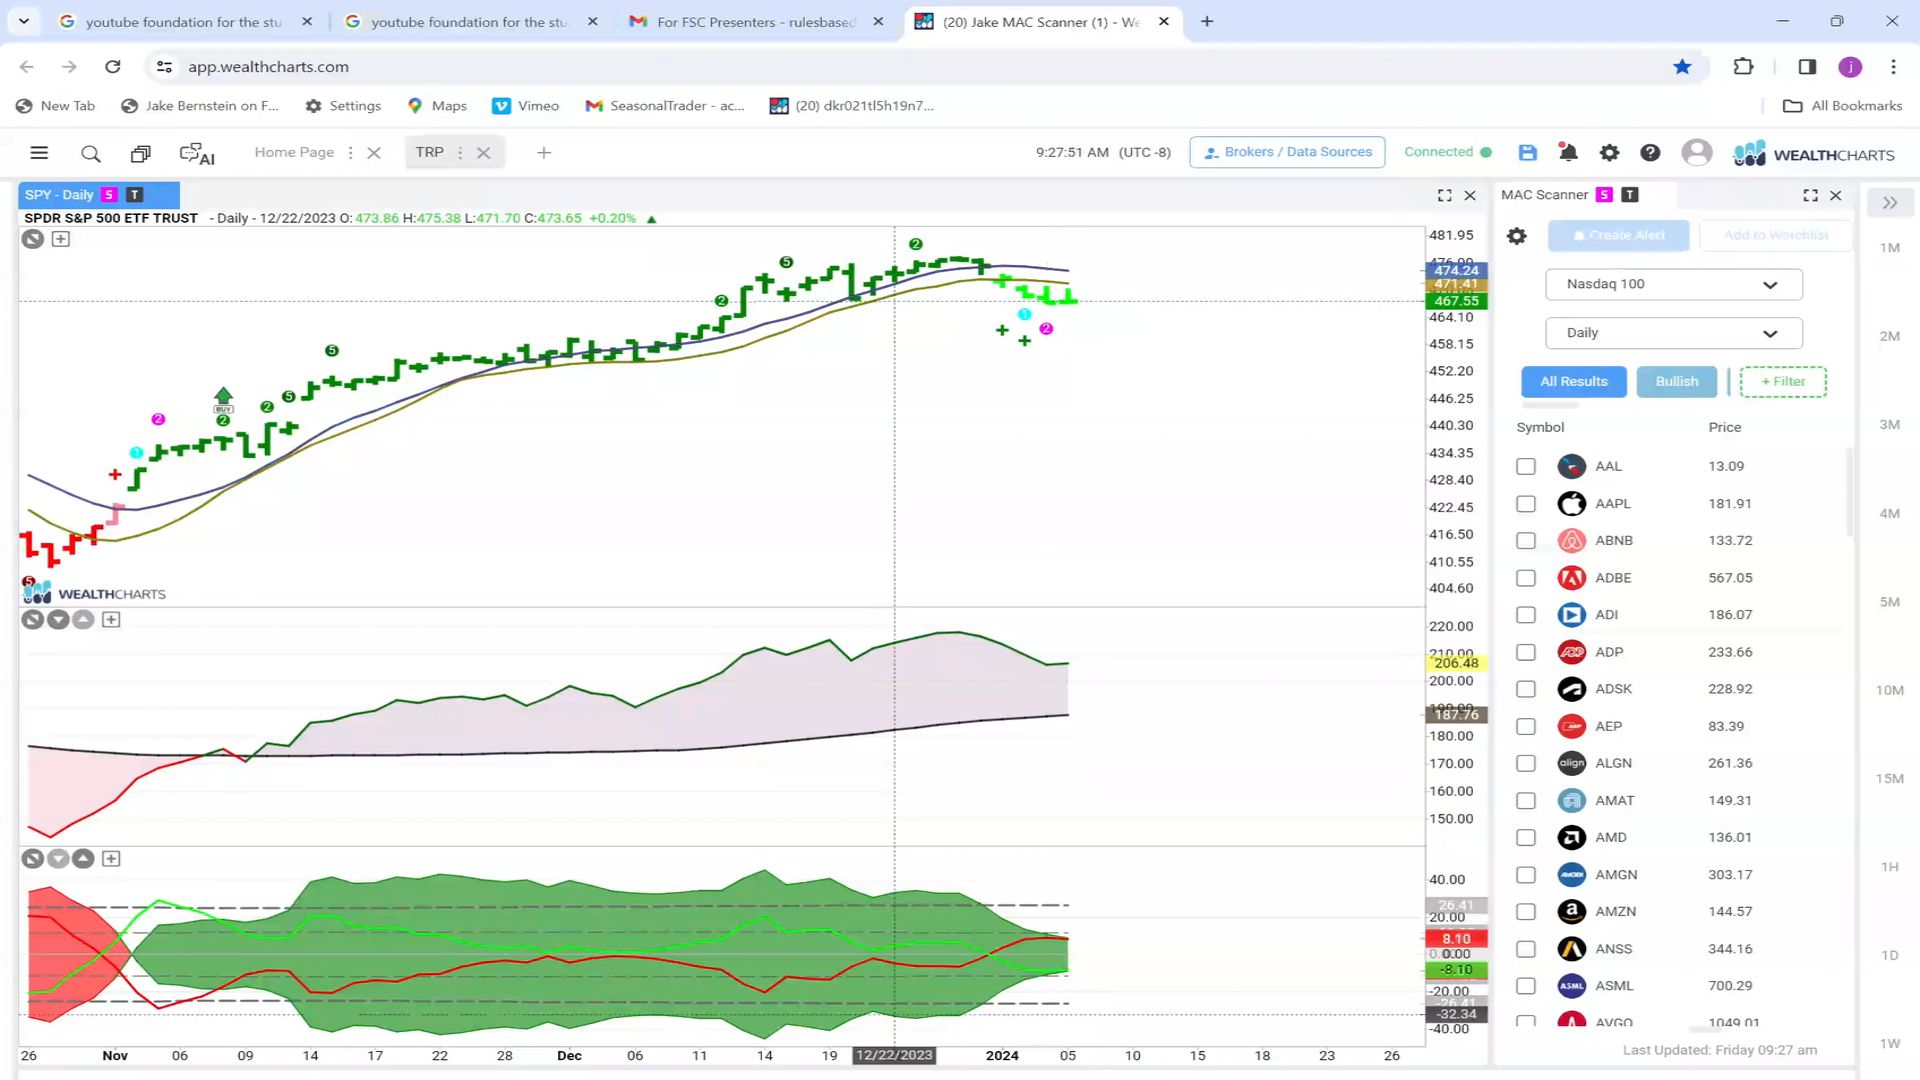Viewport: 1920px width, 1080px height.
Task: Select the 15M timeframe in right sidebar
Action: click(x=1889, y=779)
